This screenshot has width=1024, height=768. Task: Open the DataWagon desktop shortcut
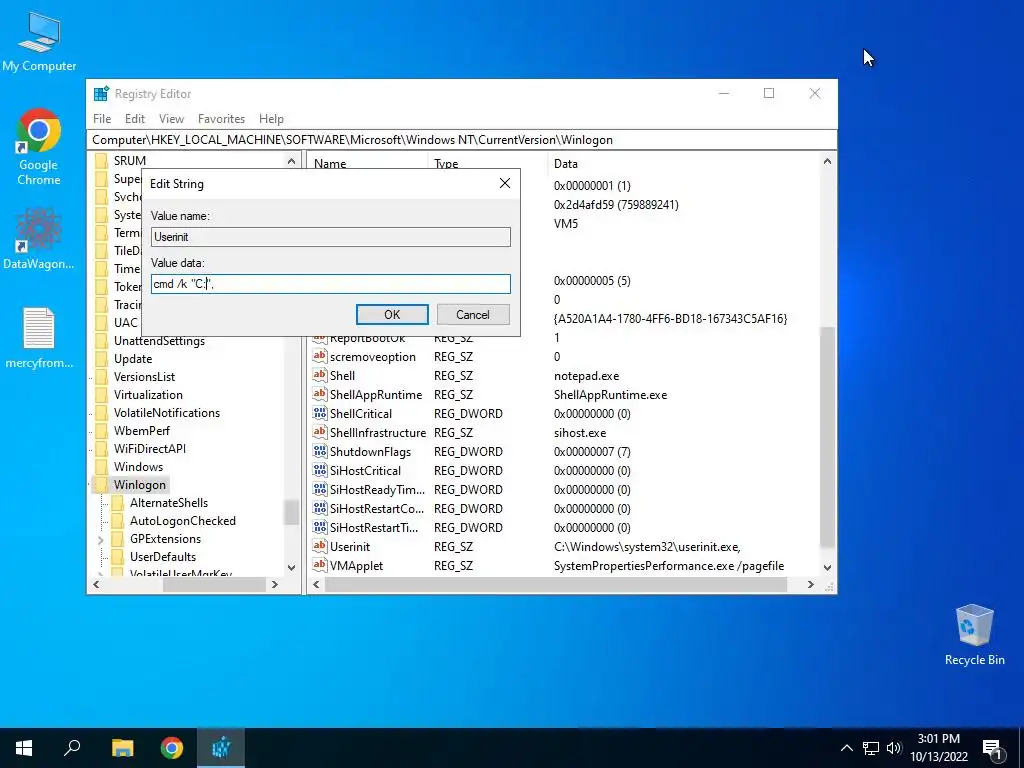coord(39,238)
